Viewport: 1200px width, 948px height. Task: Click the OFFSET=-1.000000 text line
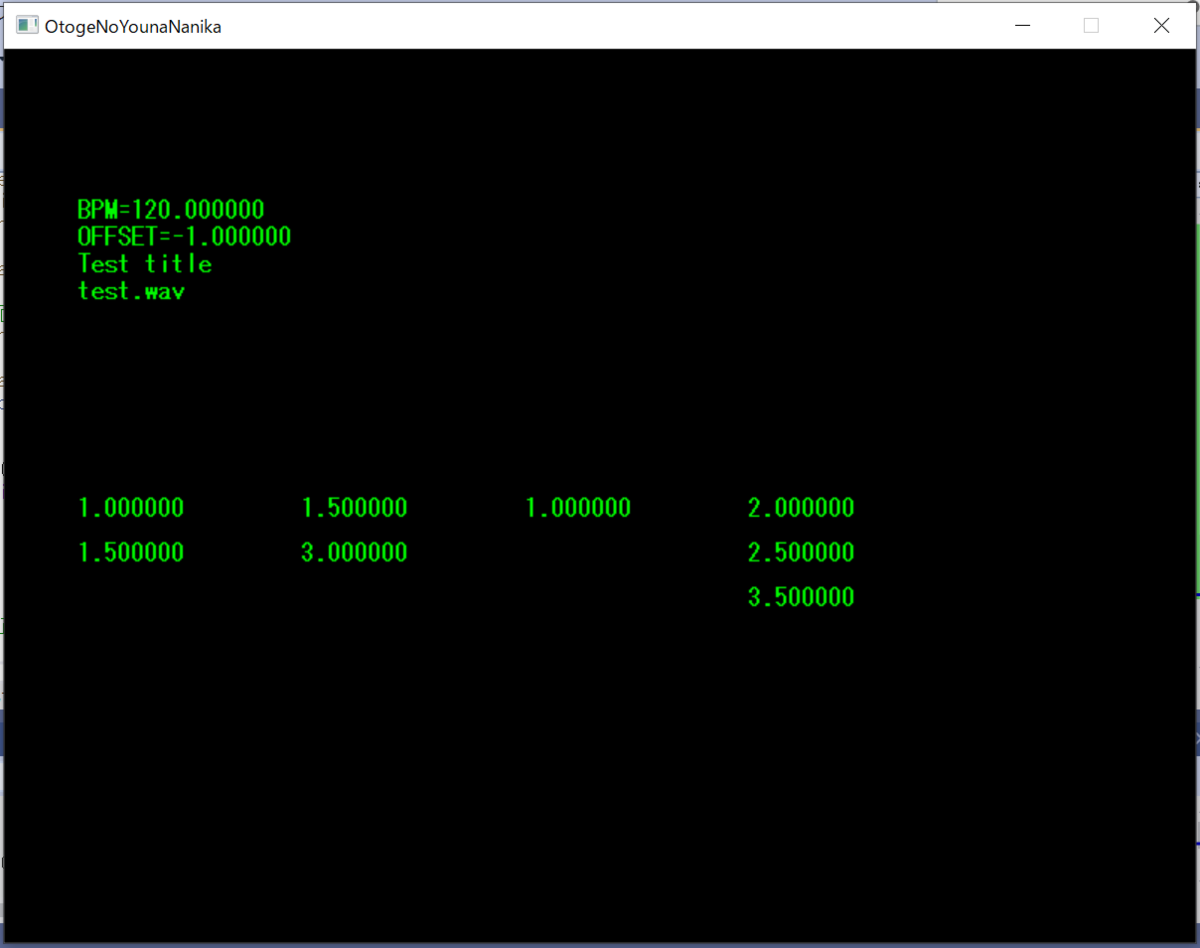[x=184, y=237]
